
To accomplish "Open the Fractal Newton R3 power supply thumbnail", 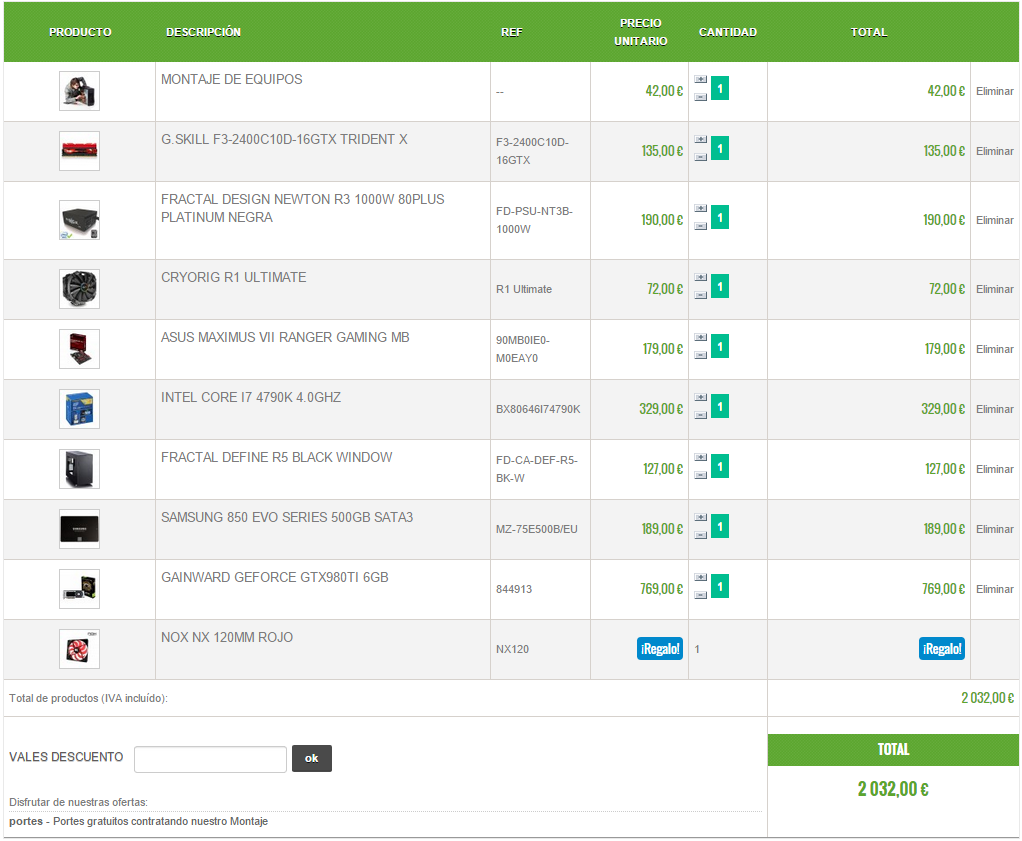I will pos(80,220).
